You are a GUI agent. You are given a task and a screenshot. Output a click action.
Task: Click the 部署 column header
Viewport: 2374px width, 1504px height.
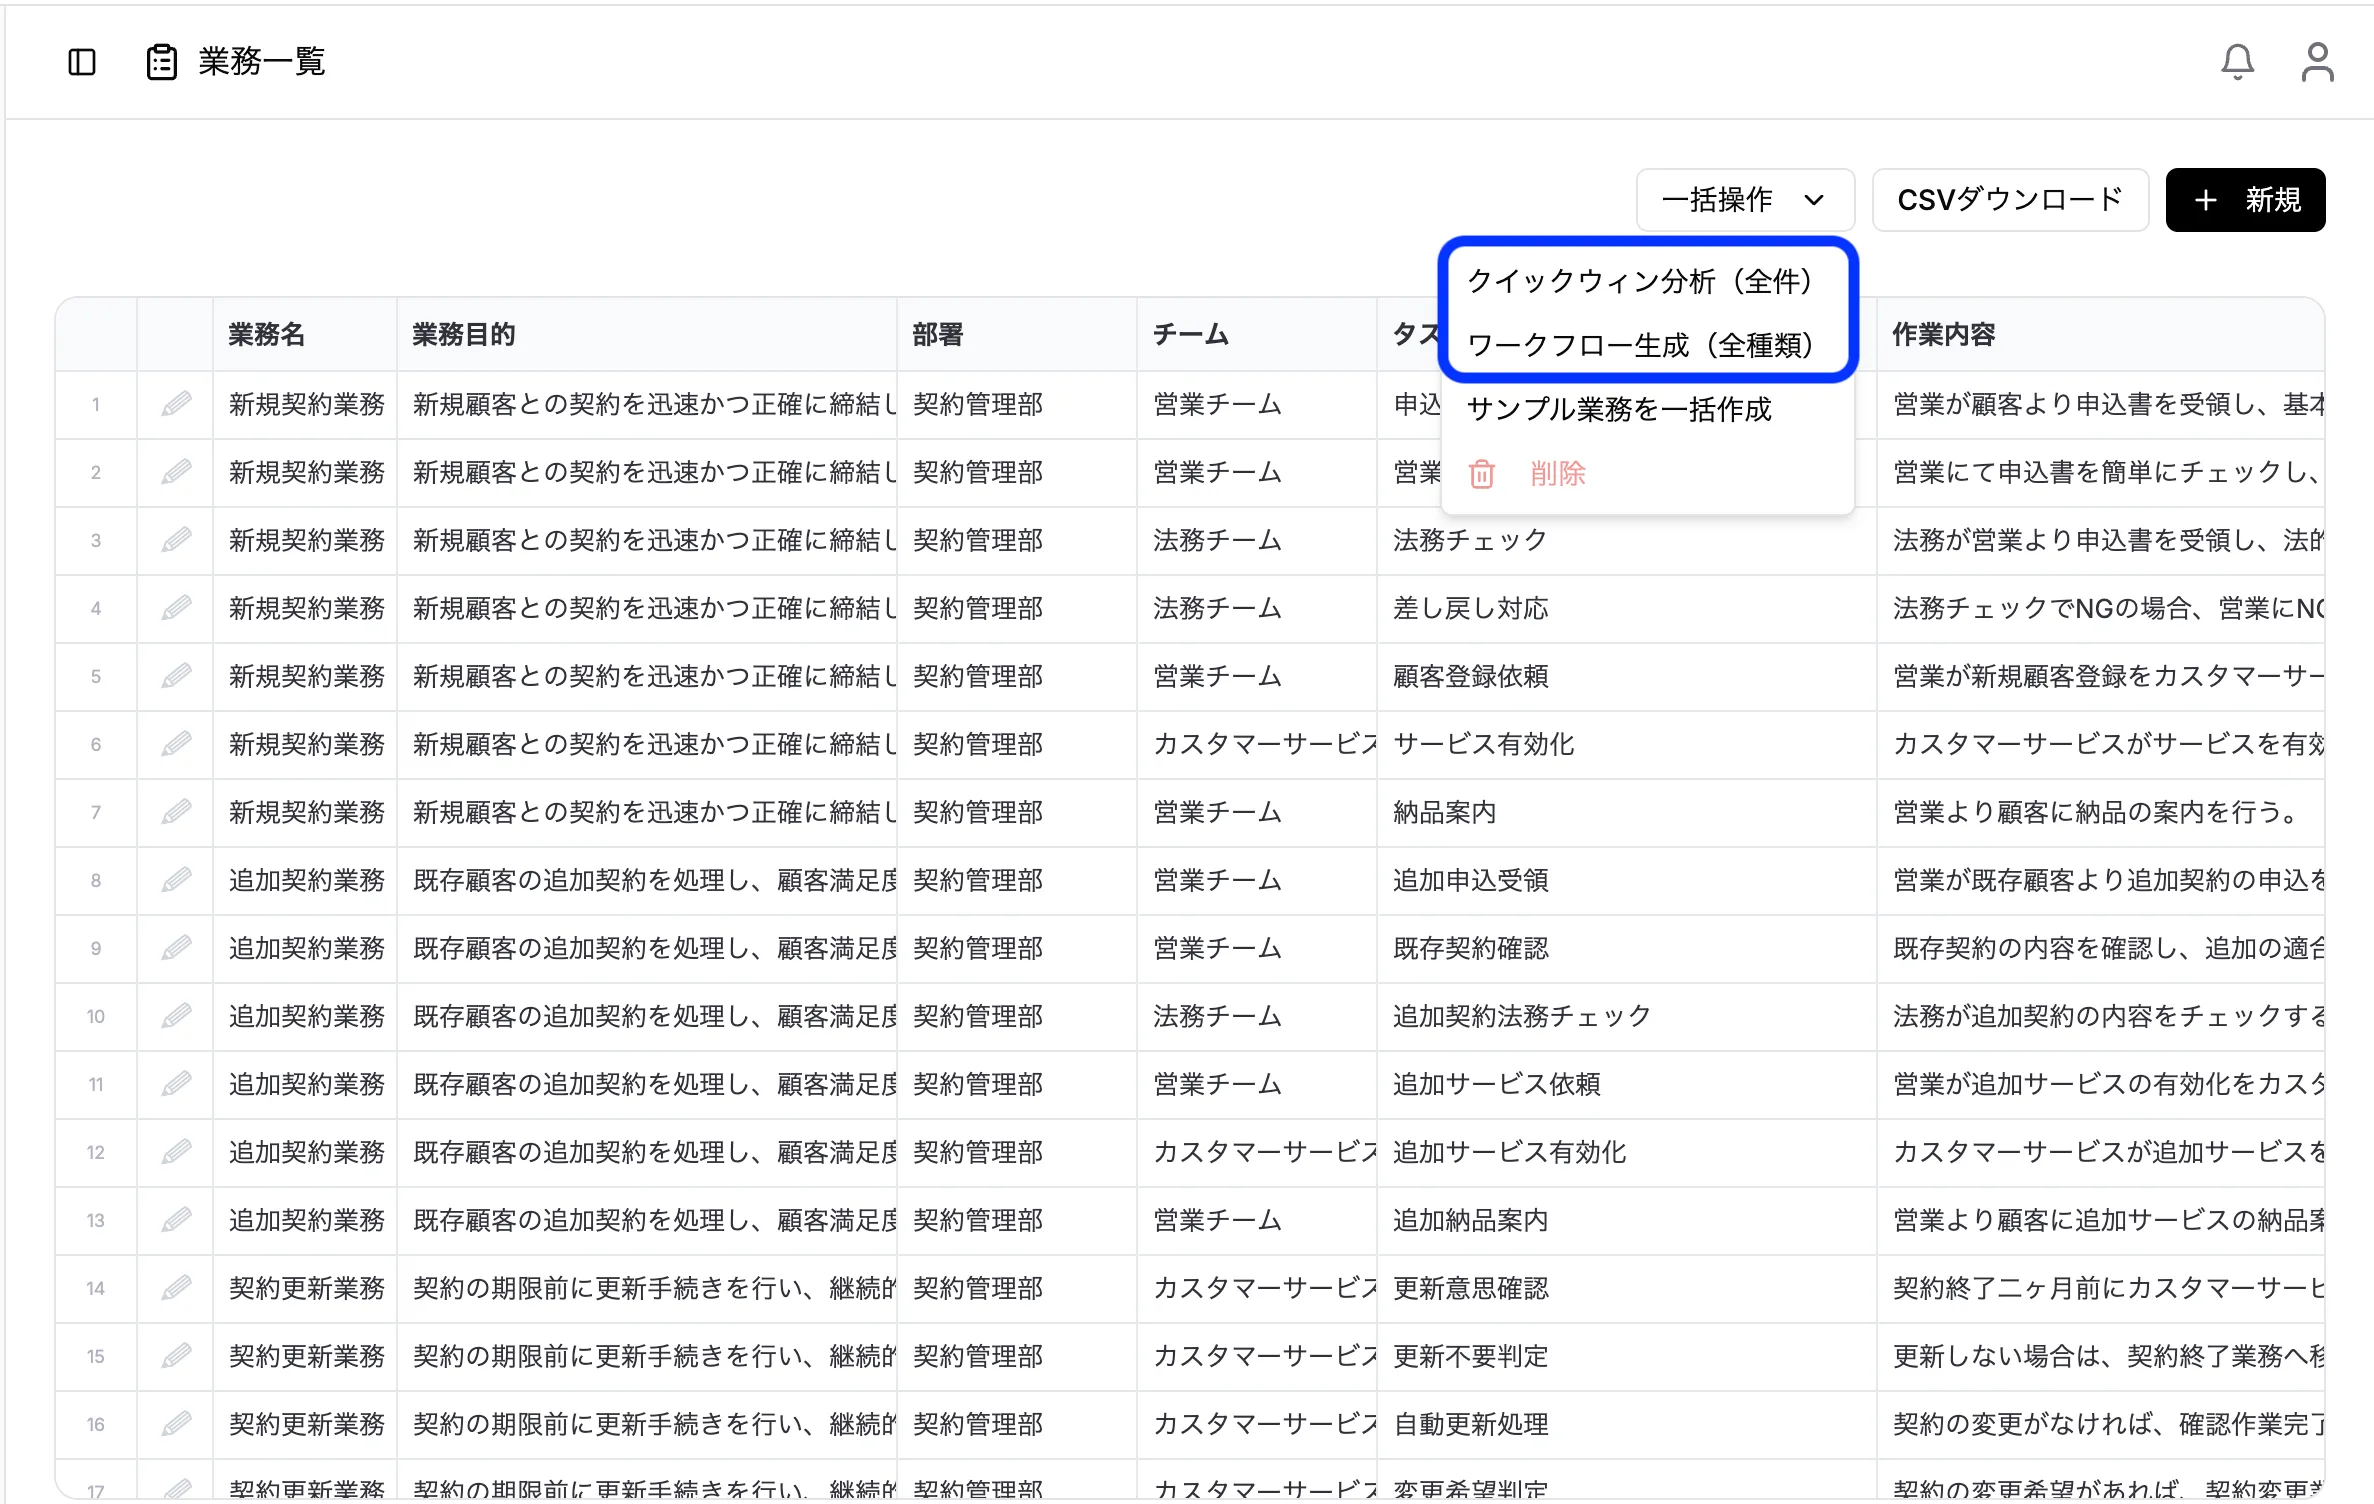tap(1017, 335)
